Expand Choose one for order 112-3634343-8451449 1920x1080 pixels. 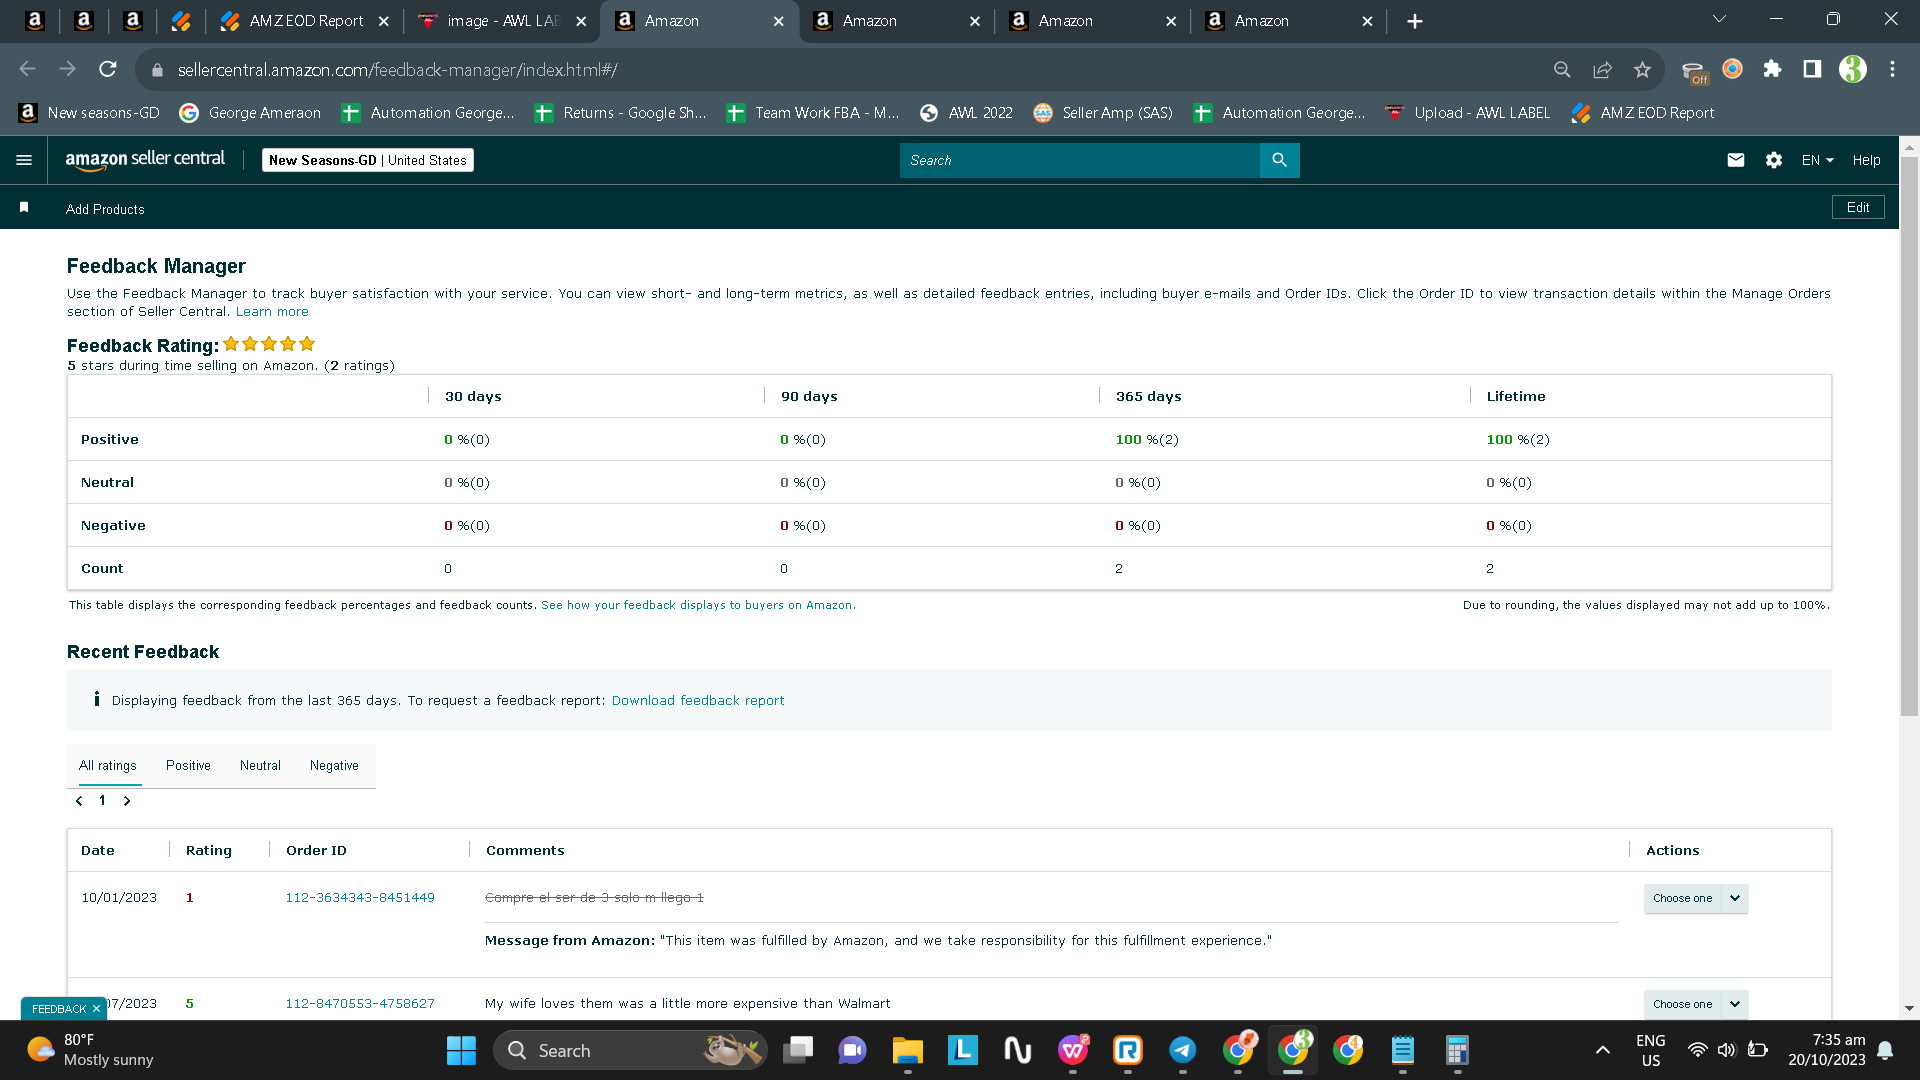(1696, 898)
